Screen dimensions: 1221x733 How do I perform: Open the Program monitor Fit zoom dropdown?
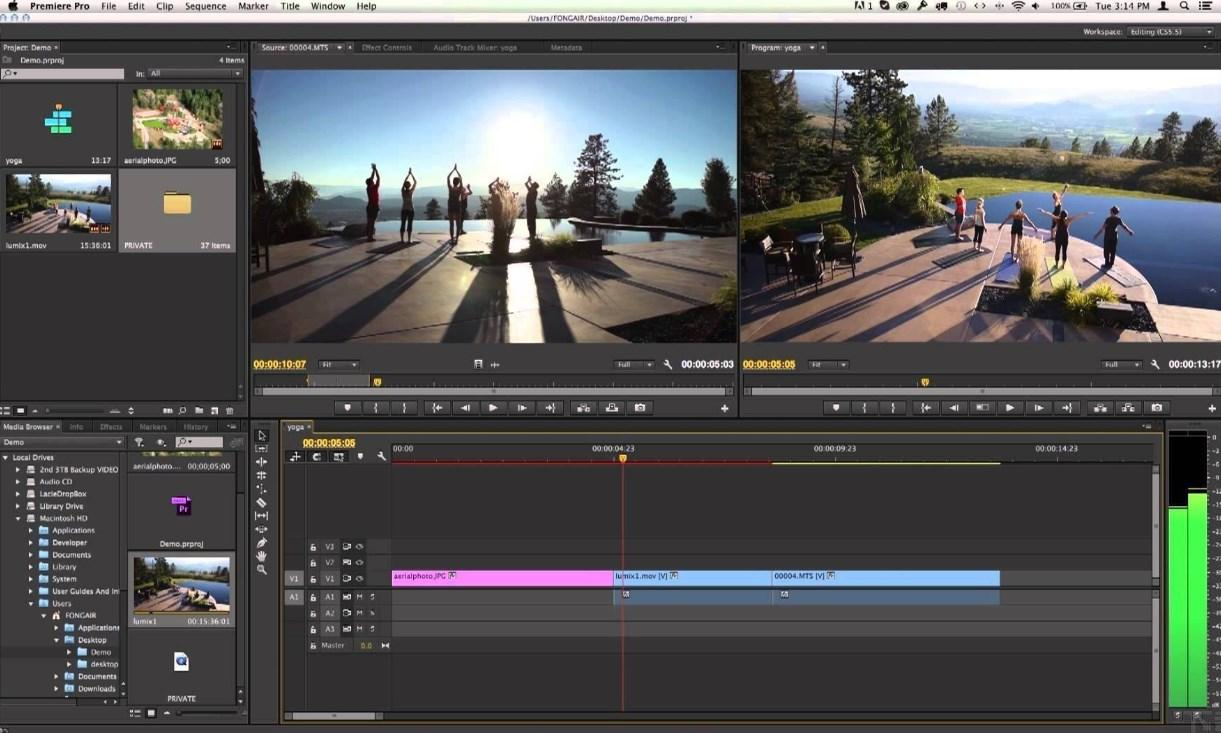pyautogui.click(x=828, y=365)
